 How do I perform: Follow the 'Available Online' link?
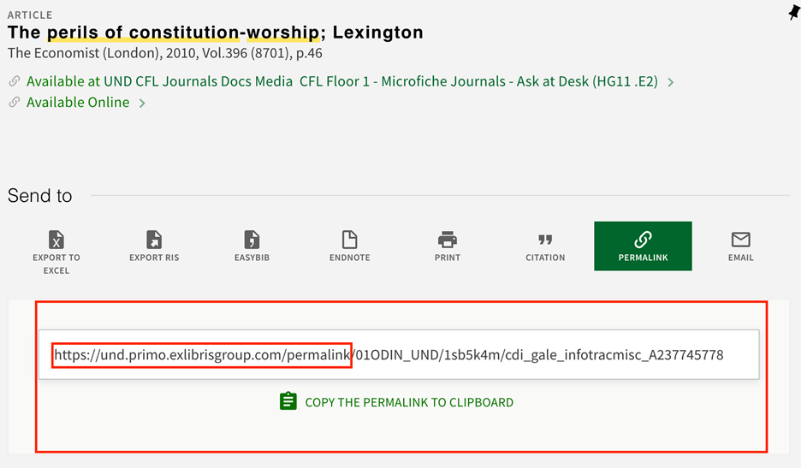(x=78, y=102)
